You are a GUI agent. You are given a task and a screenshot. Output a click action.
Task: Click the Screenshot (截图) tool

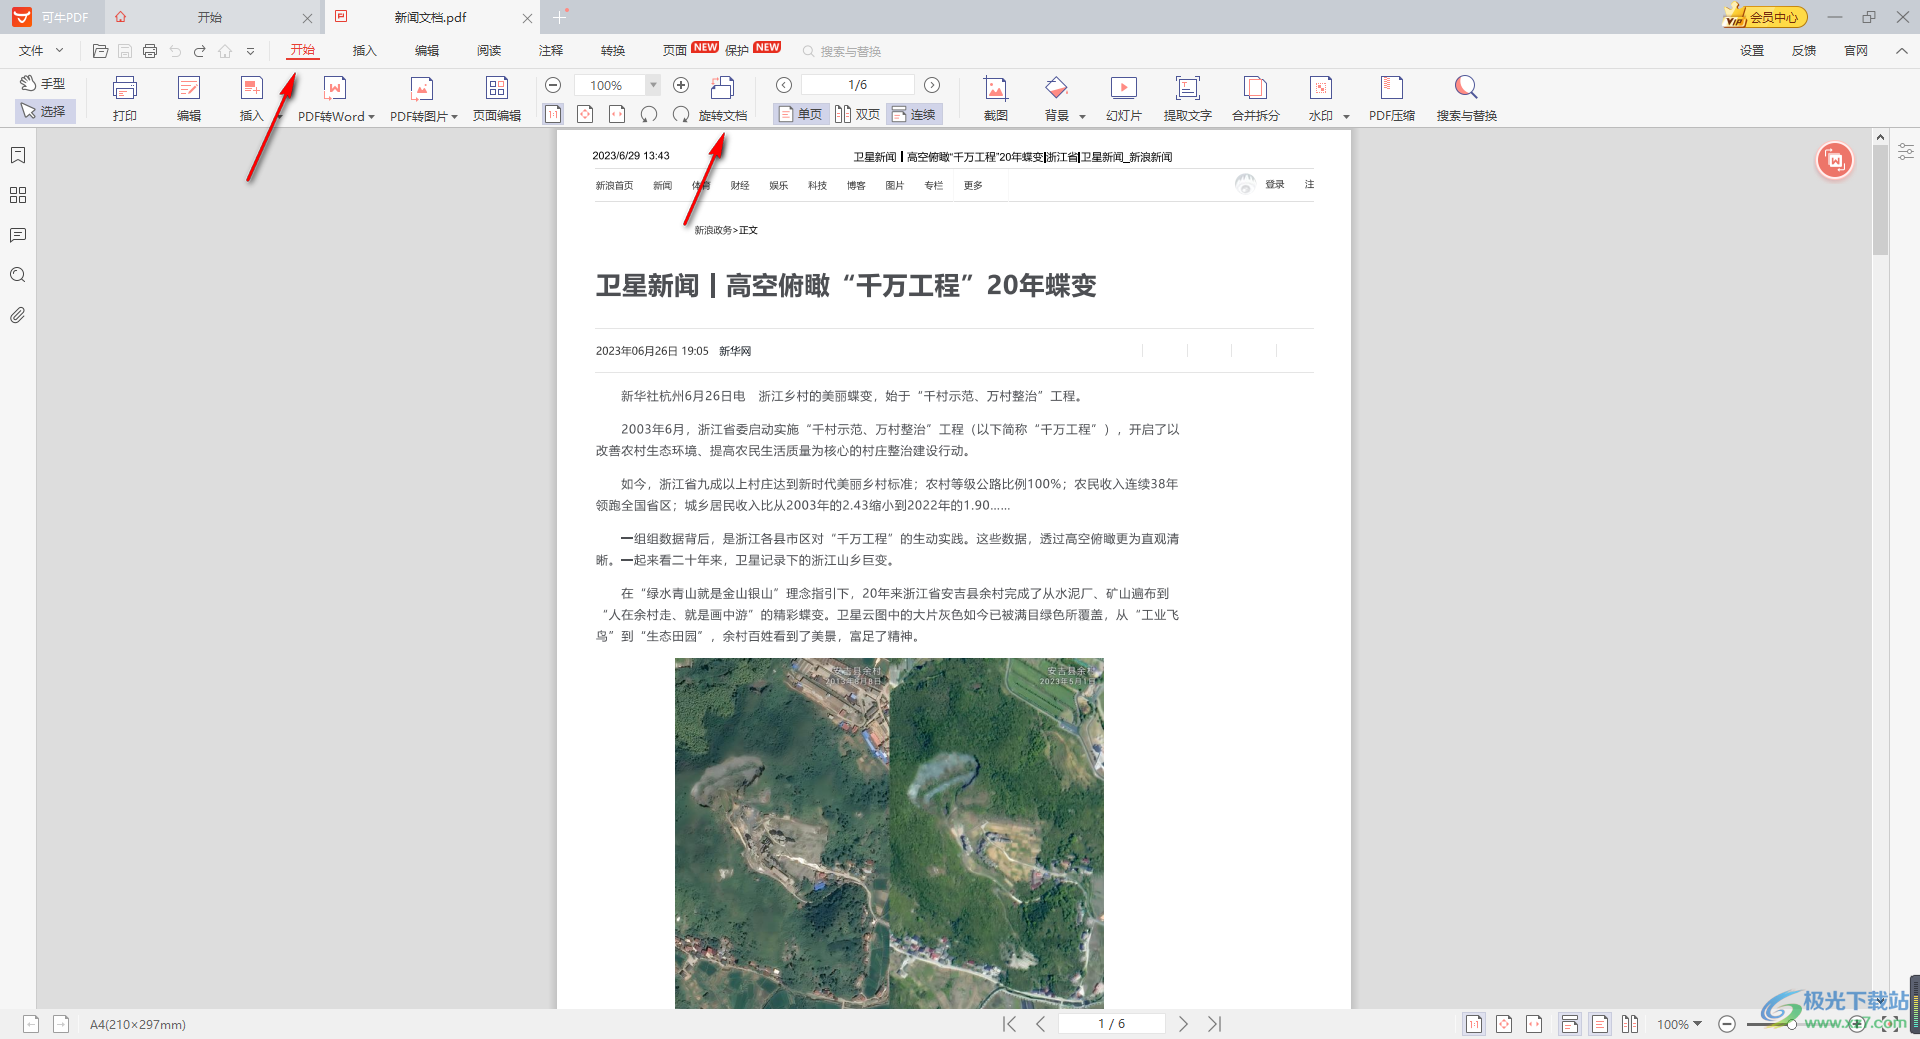[x=995, y=99]
